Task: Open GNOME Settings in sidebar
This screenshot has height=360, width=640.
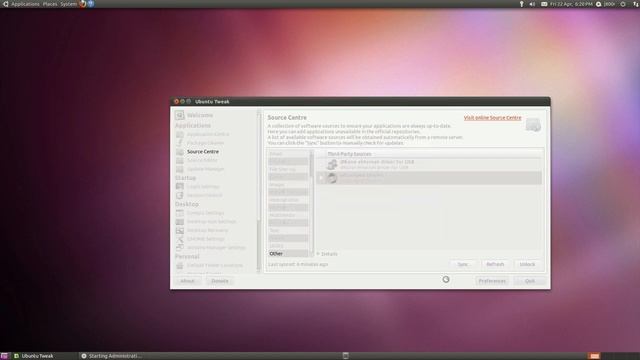Action: [x=206, y=239]
